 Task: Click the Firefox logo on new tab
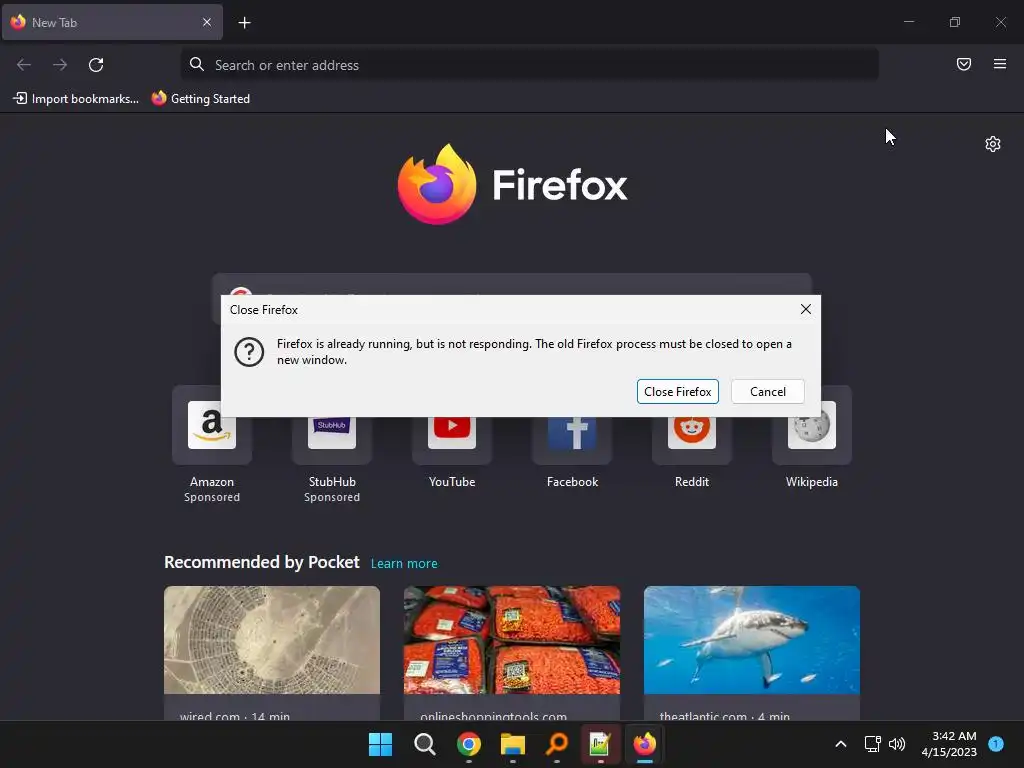pyautogui.click(x=512, y=184)
